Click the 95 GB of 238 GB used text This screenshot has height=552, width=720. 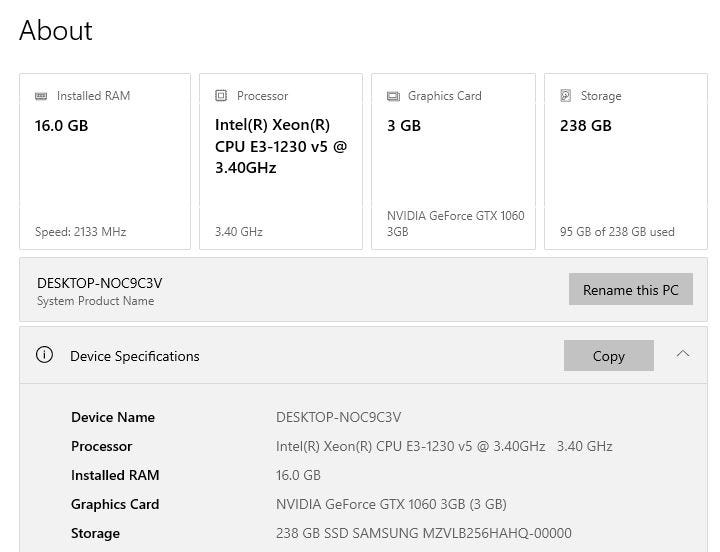pyautogui.click(x=617, y=232)
